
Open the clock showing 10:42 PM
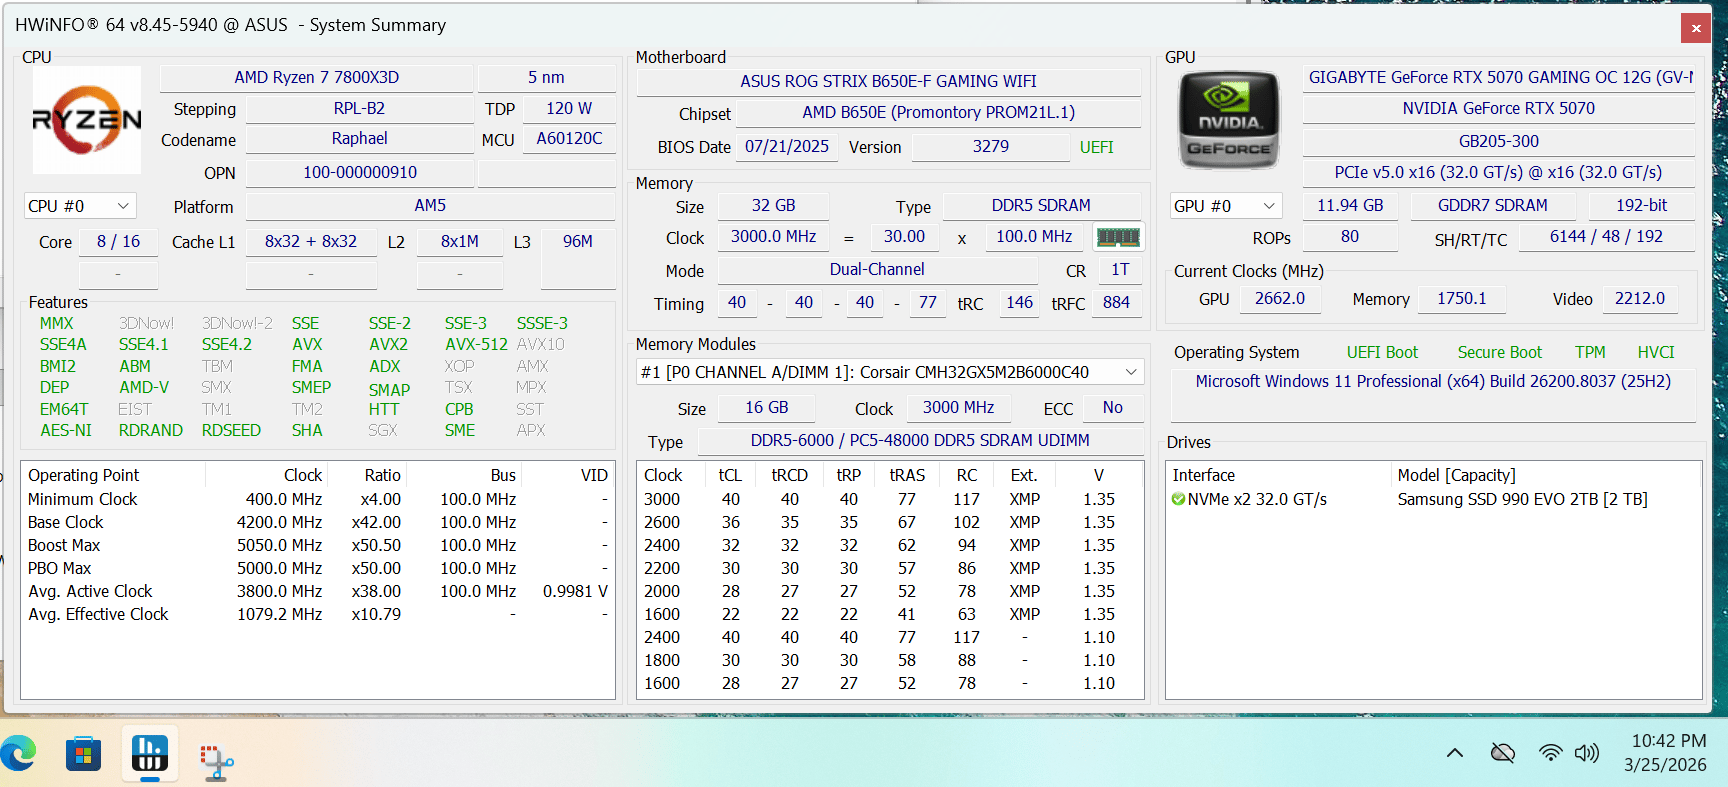[x=1668, y=741]
